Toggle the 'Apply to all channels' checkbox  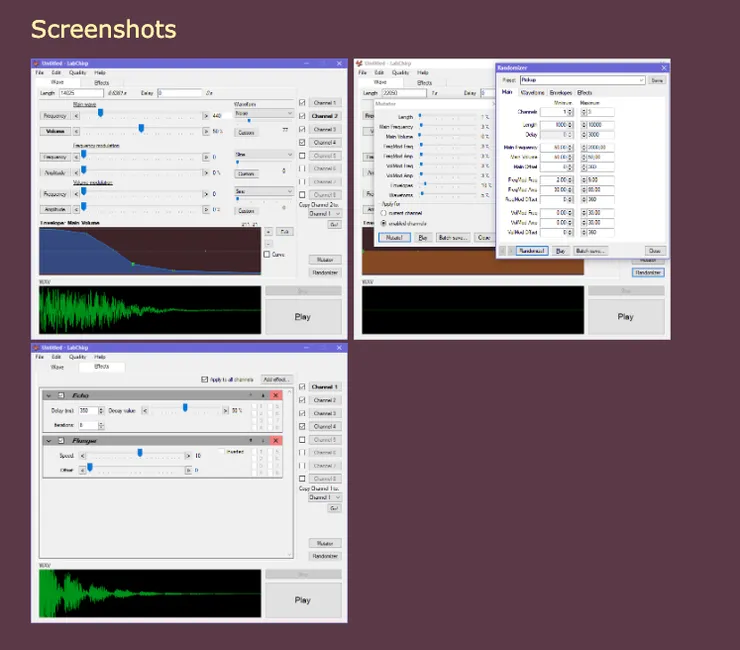204,380
